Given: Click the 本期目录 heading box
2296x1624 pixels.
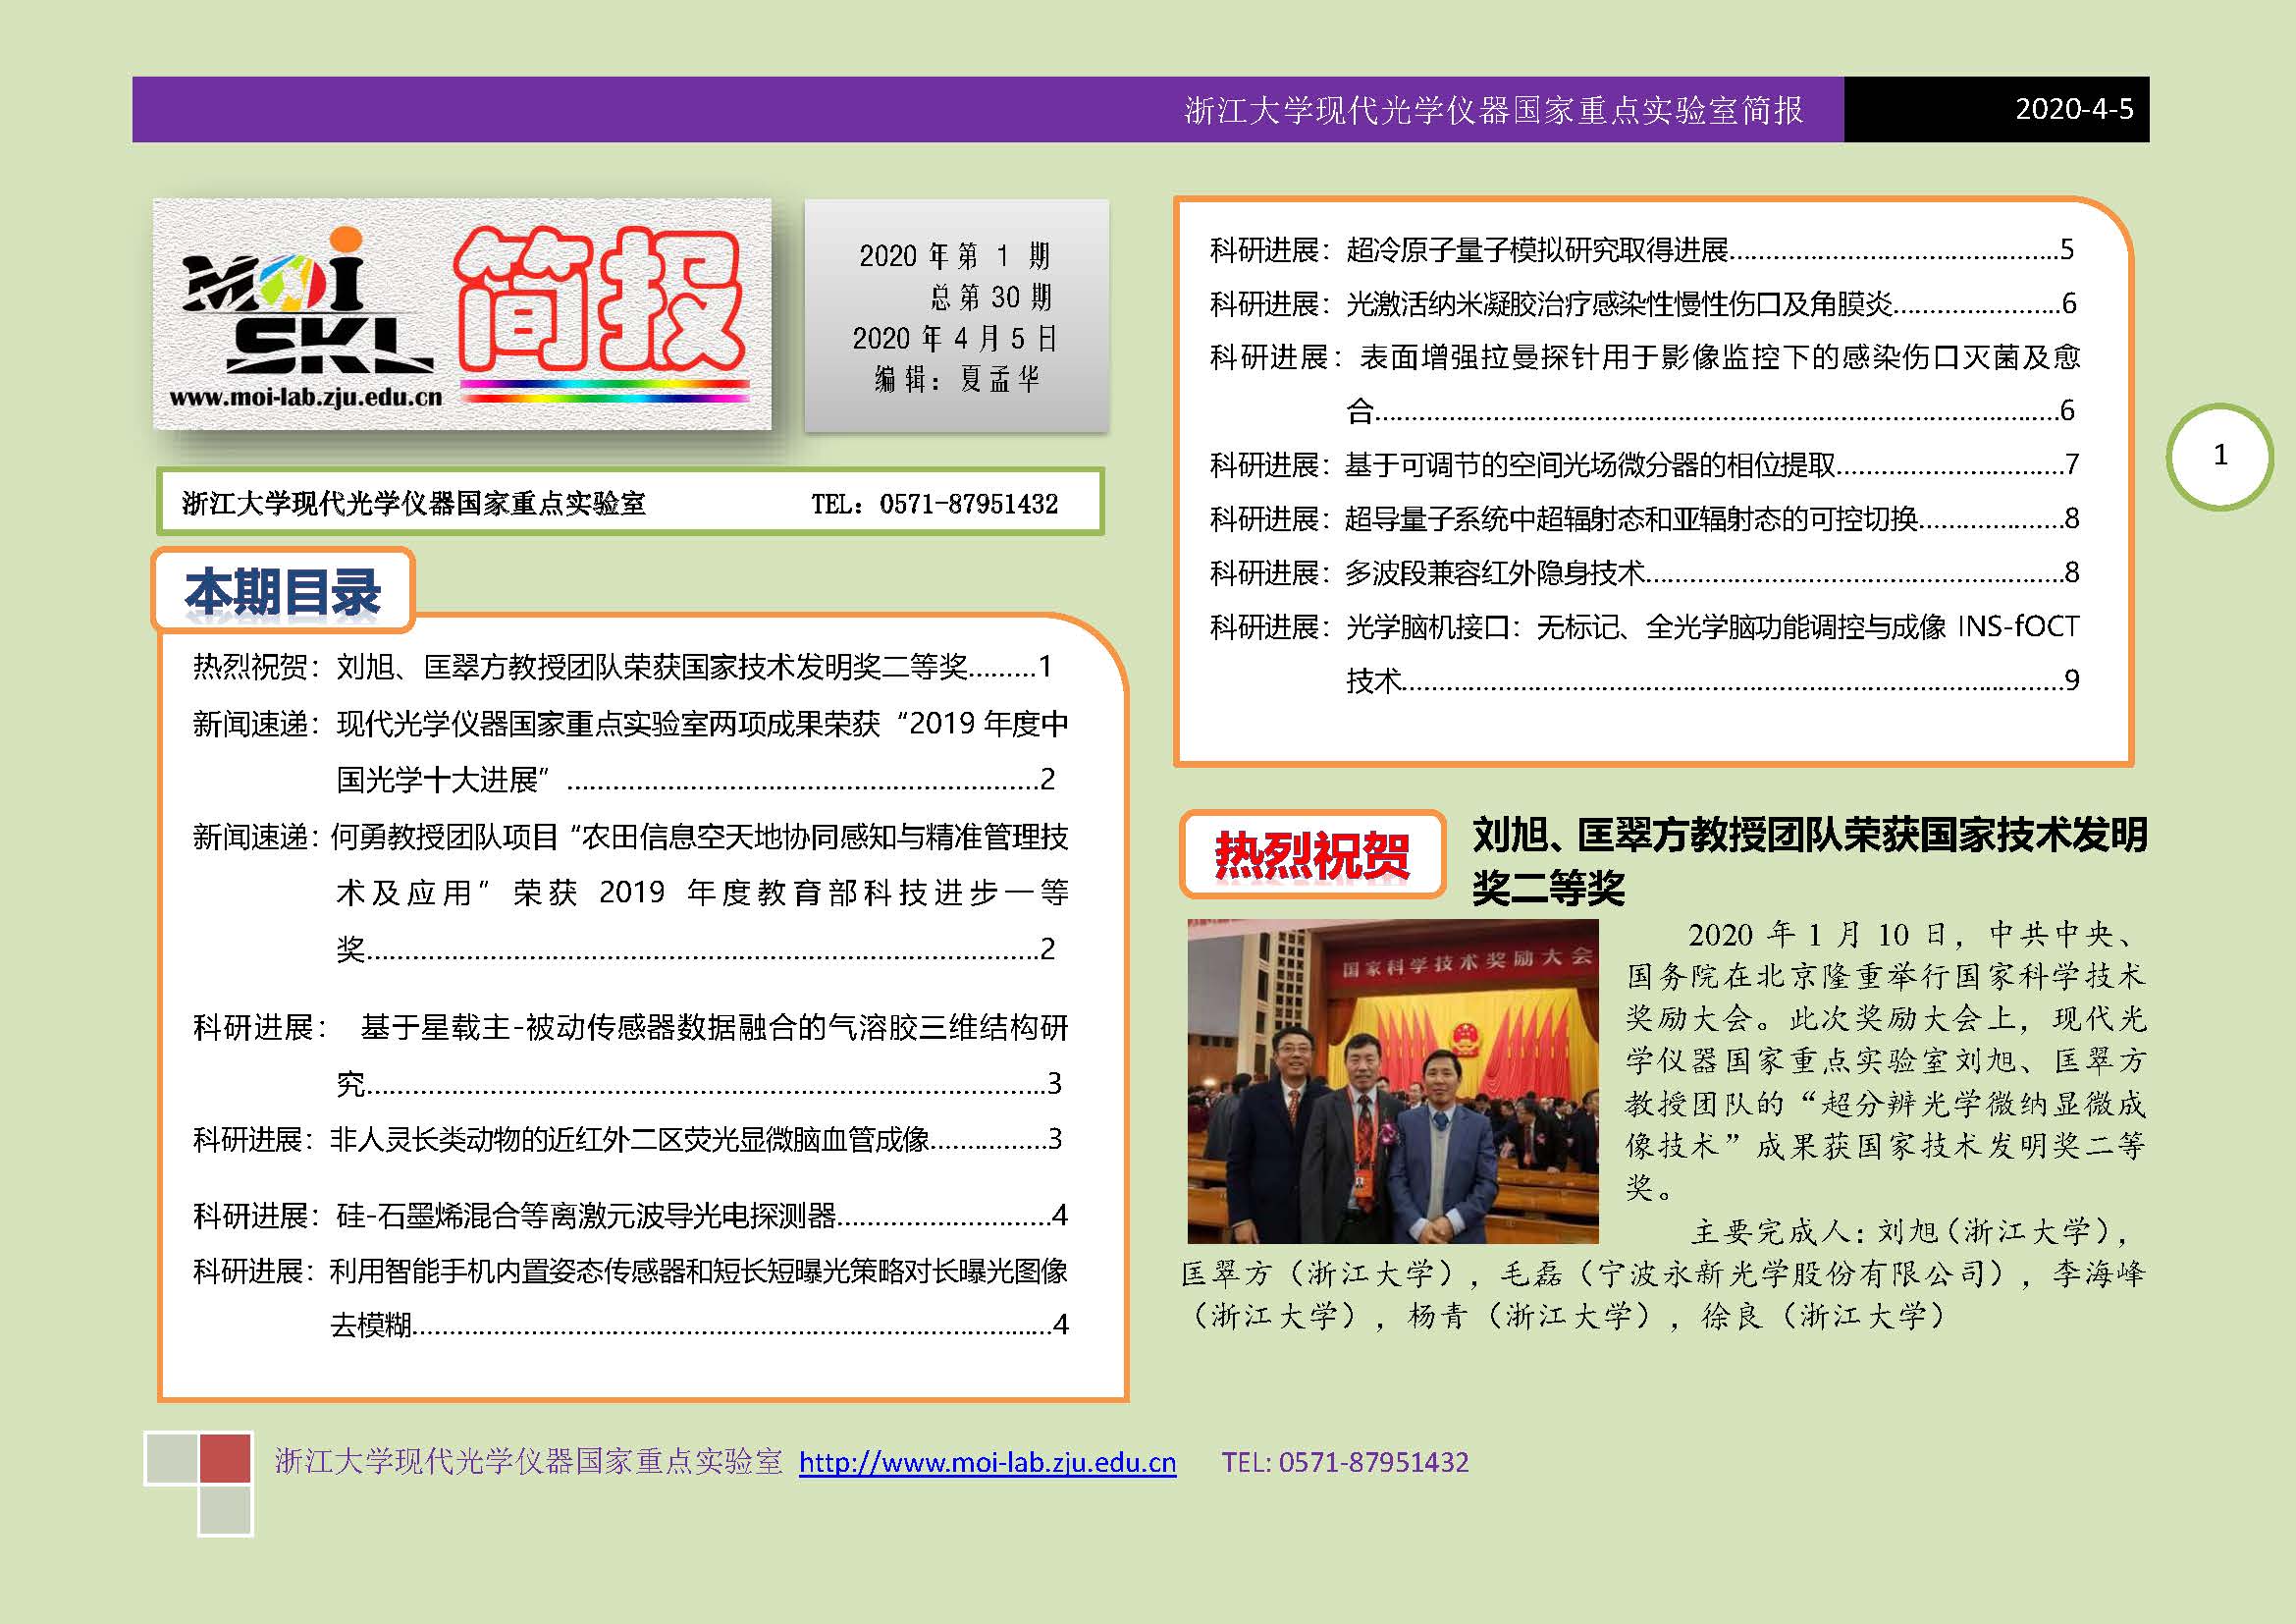Looking at the screenshot, I should (283, 591).
